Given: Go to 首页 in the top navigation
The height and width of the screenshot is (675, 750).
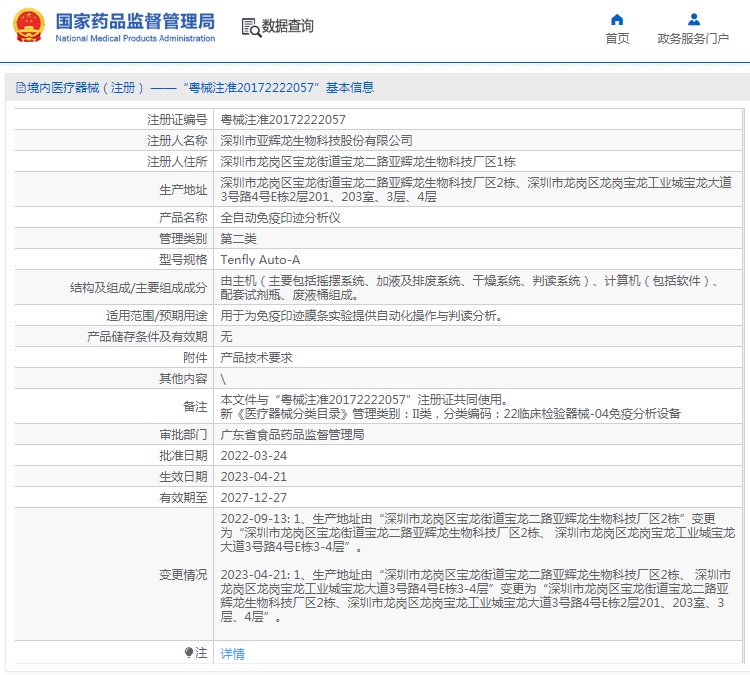Looking at the screenshot, I should pos(617,39).
